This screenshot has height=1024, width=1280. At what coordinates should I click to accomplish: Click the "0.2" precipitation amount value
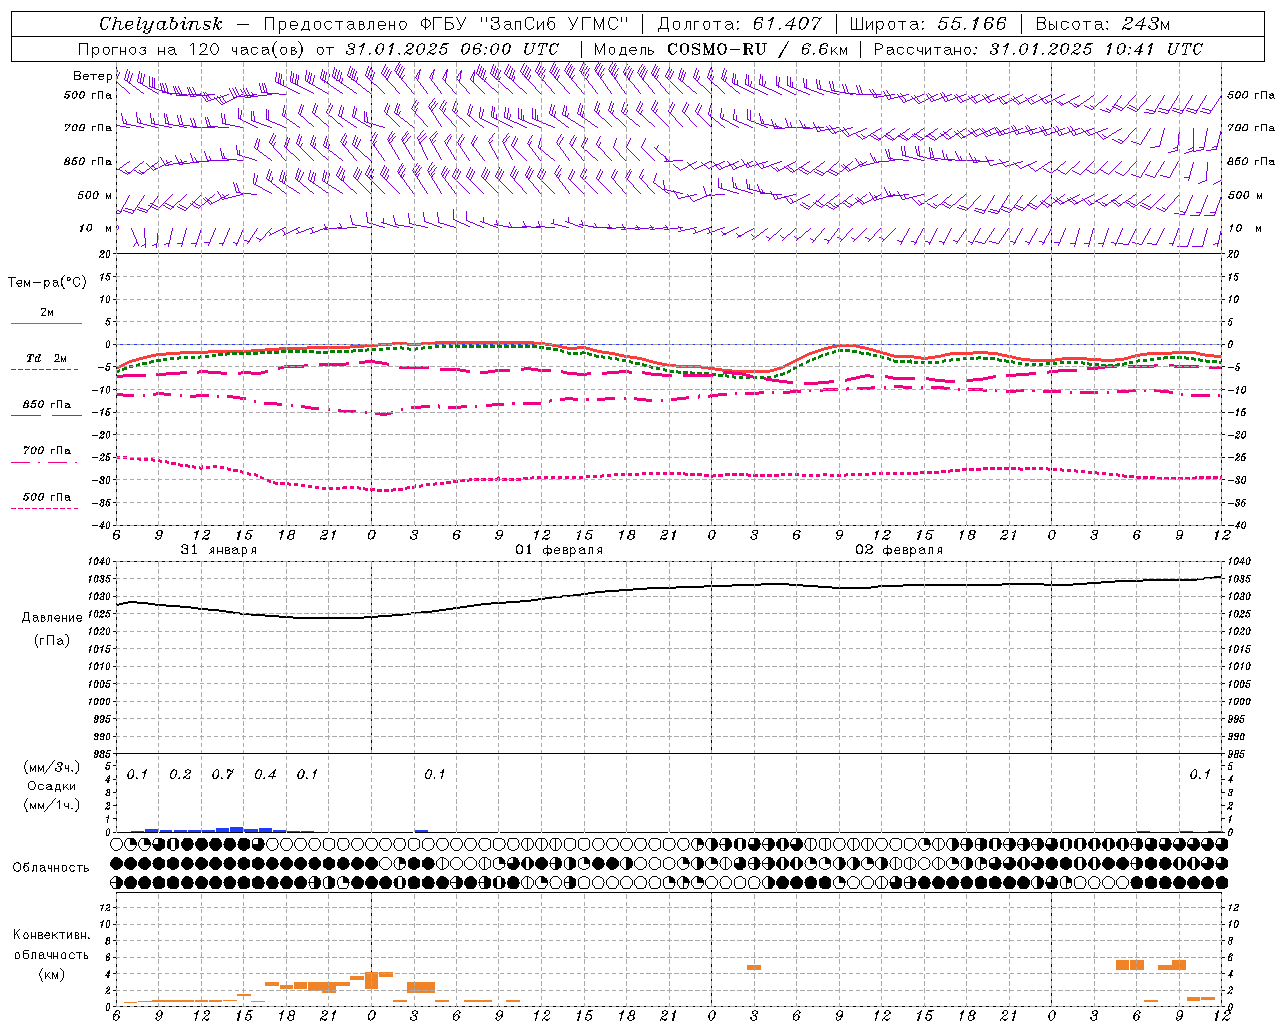pos(180,775)
